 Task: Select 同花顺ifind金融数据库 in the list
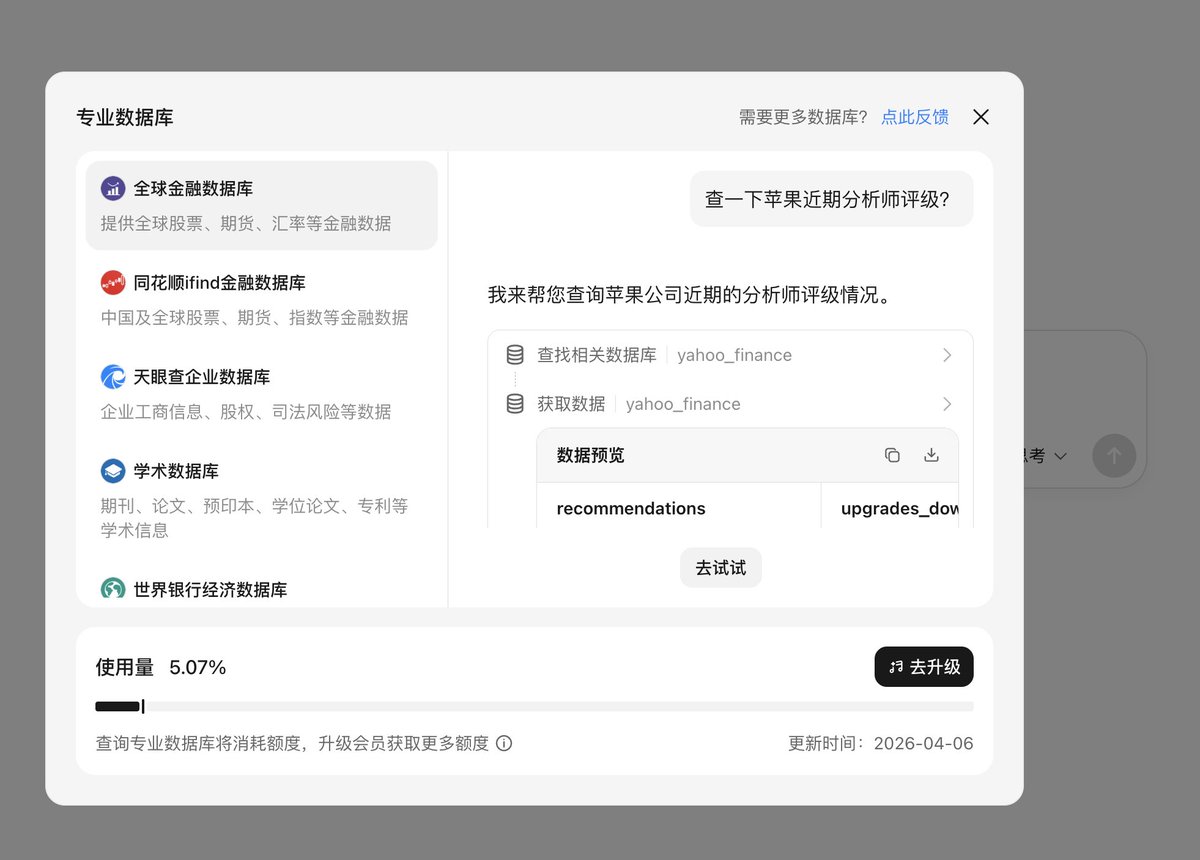pos(262,299)
